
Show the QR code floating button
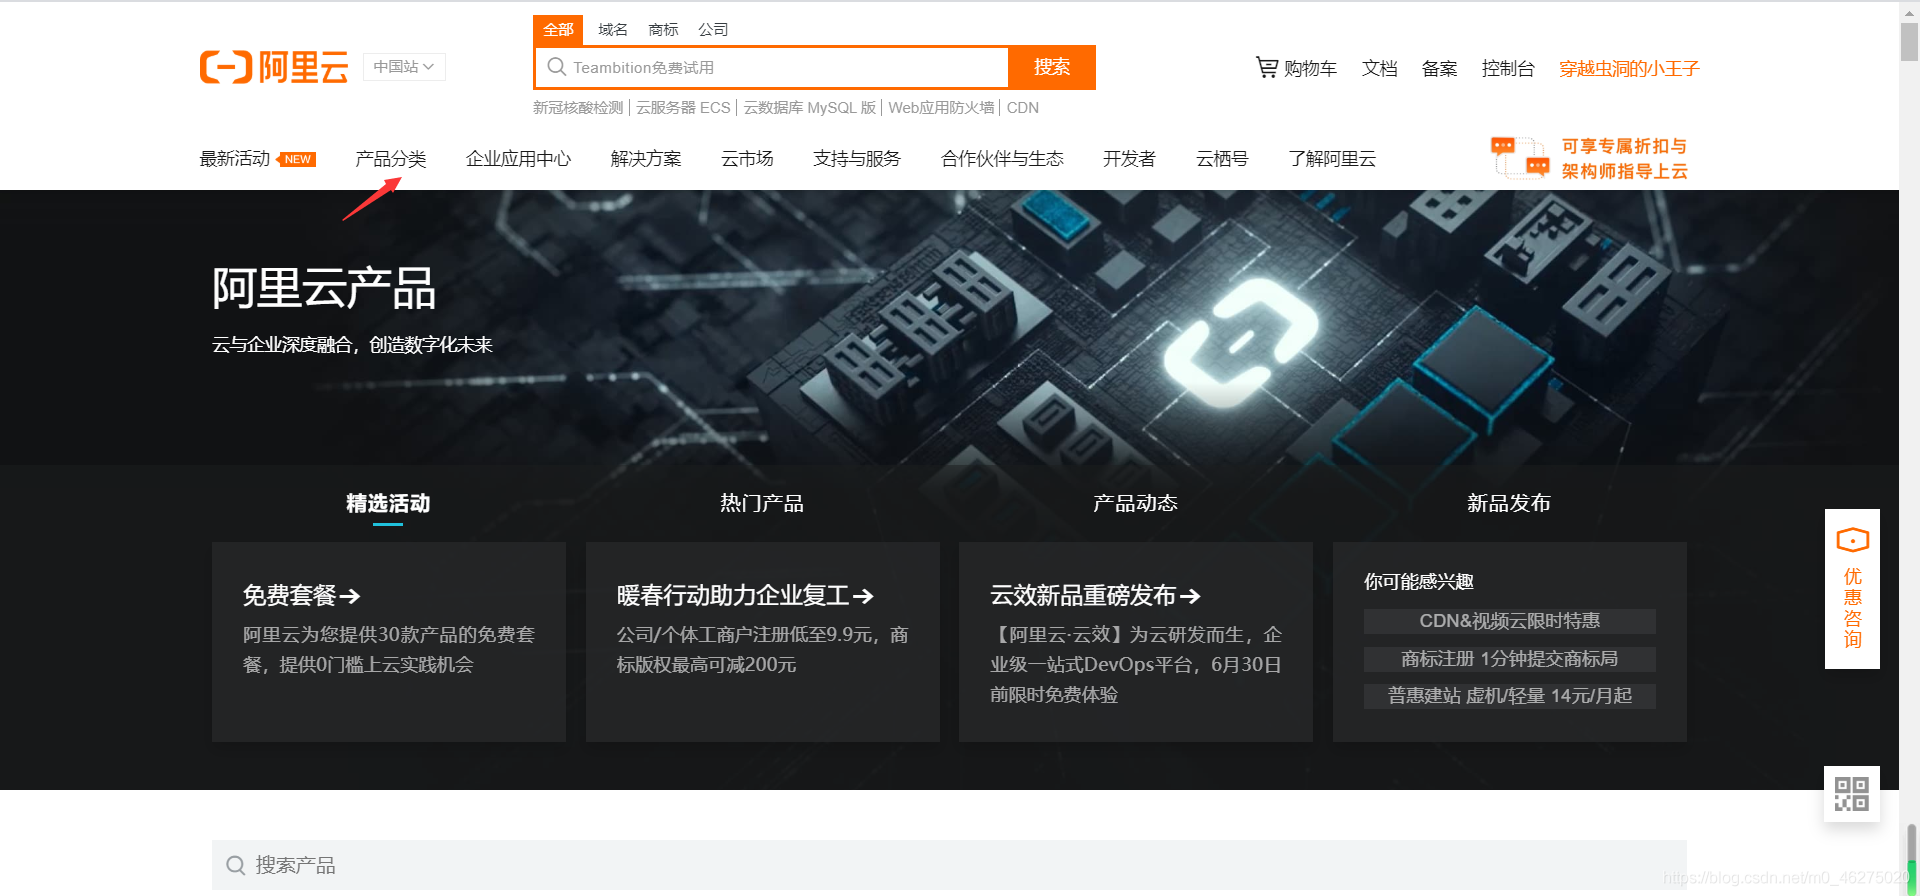(x=1852, y=794)
